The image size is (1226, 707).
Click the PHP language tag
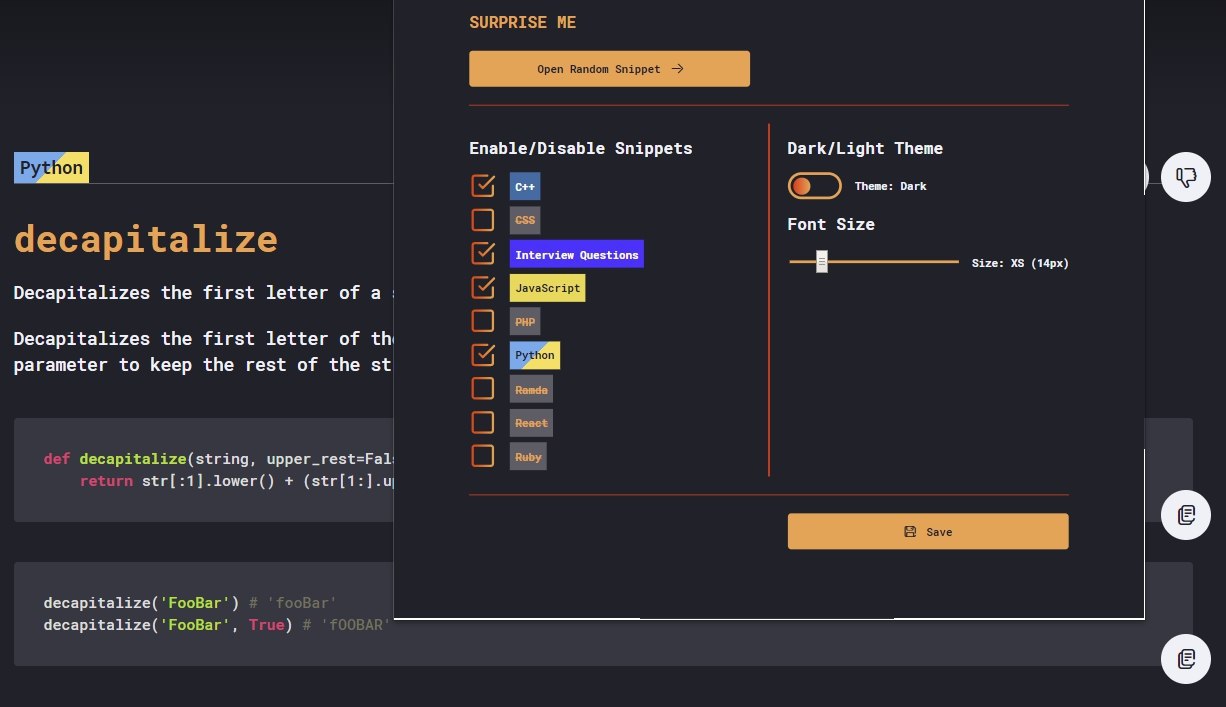click(525, 322)
